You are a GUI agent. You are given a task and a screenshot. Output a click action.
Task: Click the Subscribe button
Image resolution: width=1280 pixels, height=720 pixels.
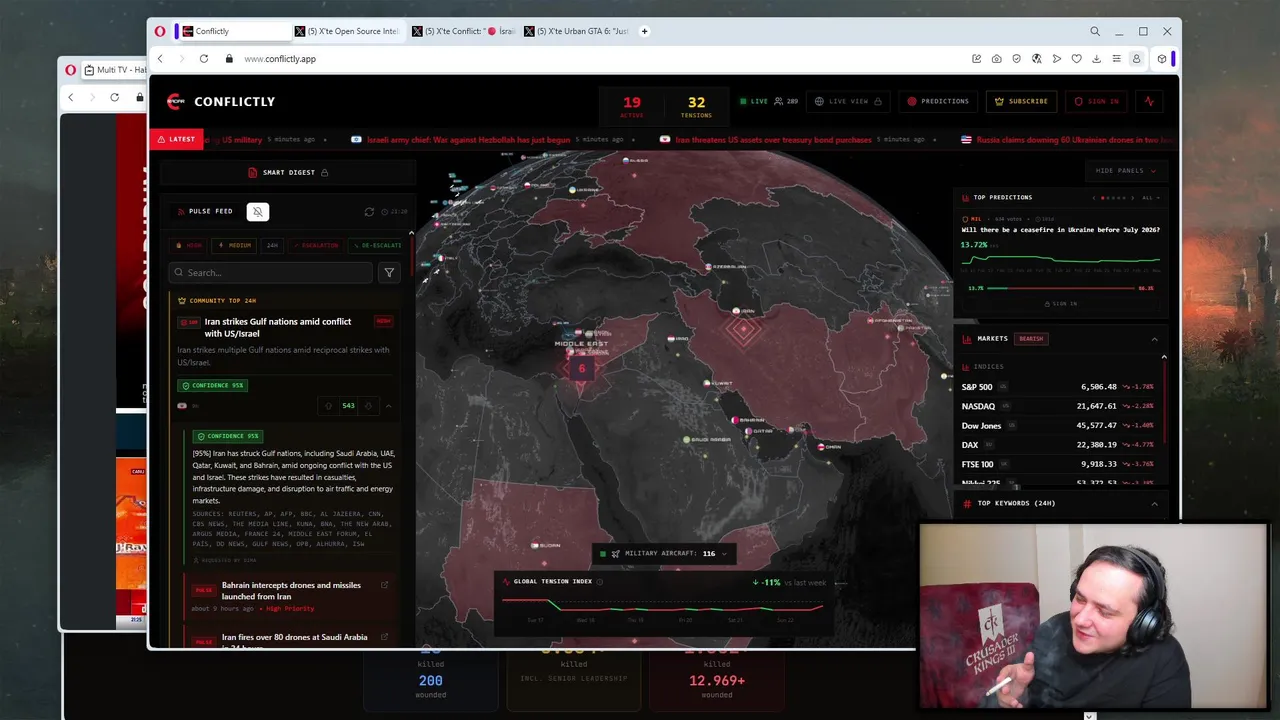pyautogui.click(x=1022, y=101)
